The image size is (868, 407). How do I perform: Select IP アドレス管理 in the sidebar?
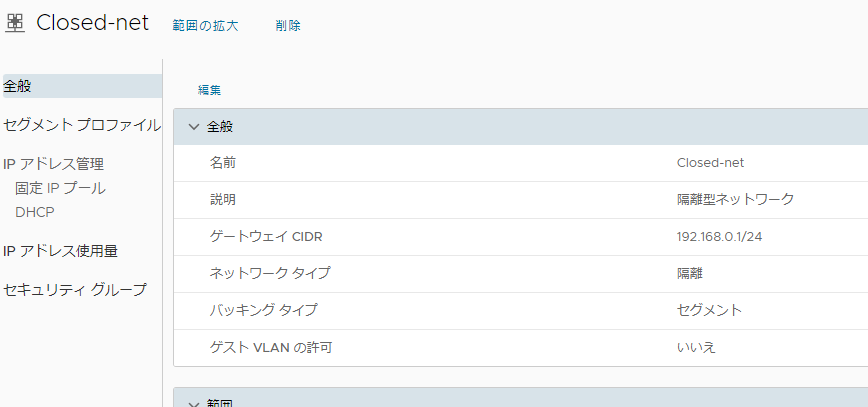[x=54, y=164]
